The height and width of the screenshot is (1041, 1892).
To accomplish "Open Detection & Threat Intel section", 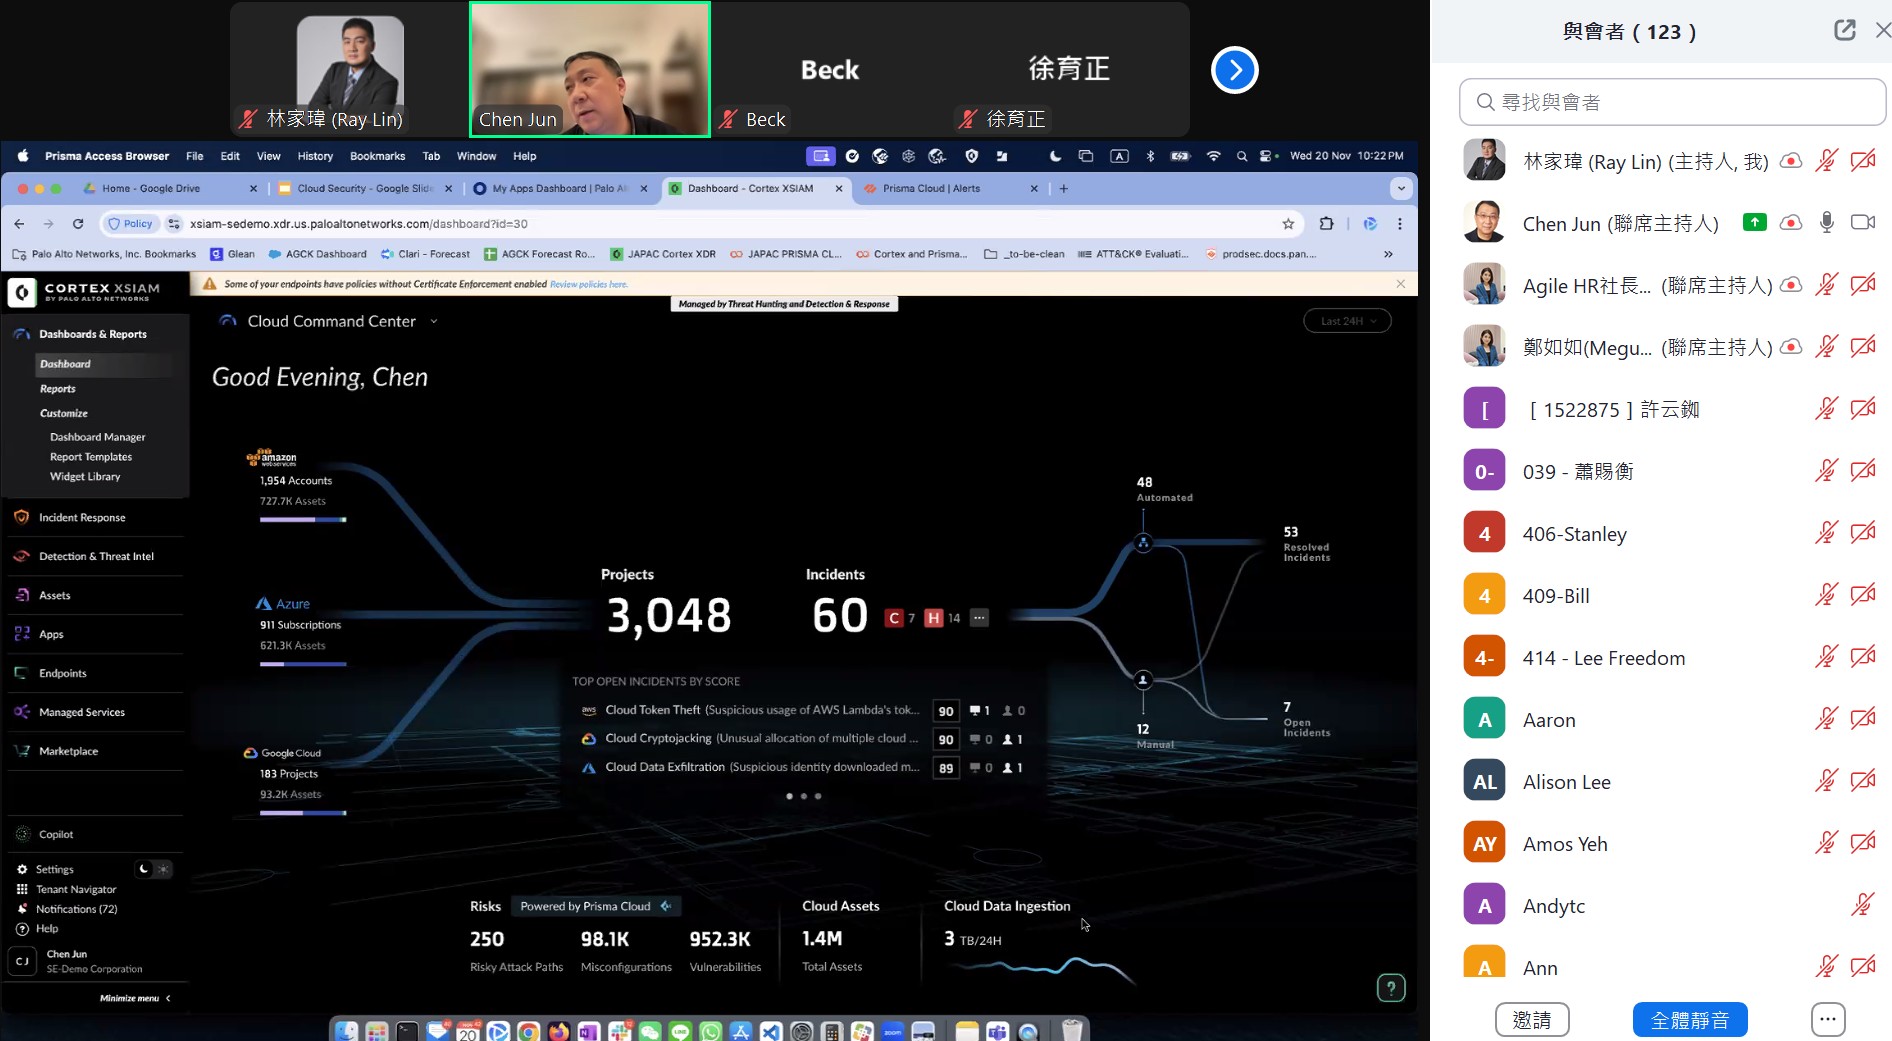I will coord(96,556).
